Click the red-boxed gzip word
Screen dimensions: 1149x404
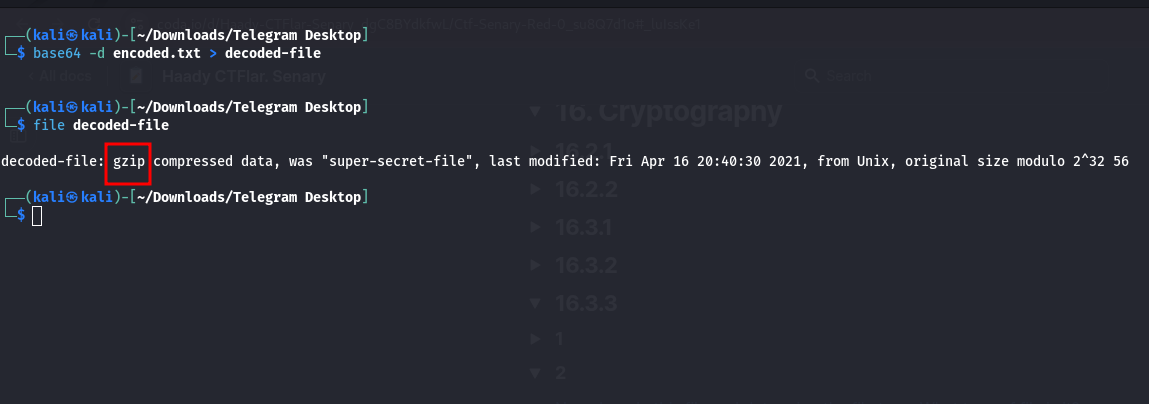[x=128, y=162]
